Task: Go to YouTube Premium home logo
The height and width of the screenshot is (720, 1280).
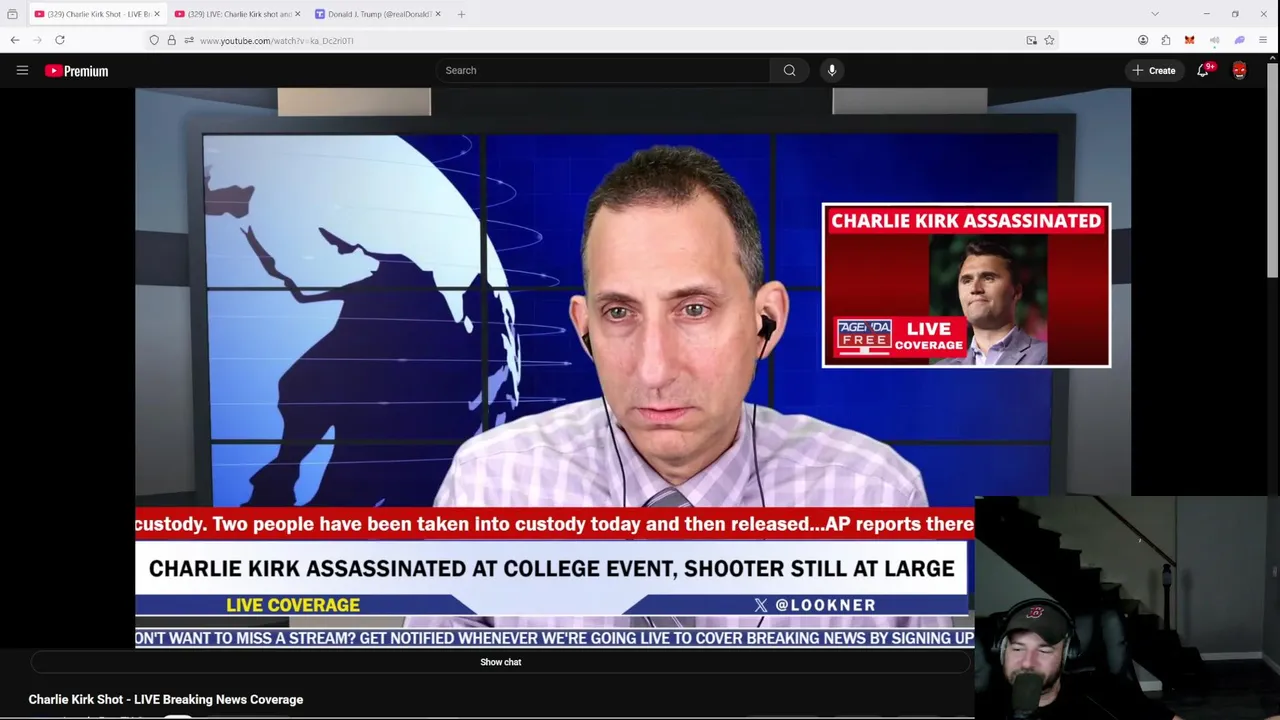Action: click(x=76, y=71)
